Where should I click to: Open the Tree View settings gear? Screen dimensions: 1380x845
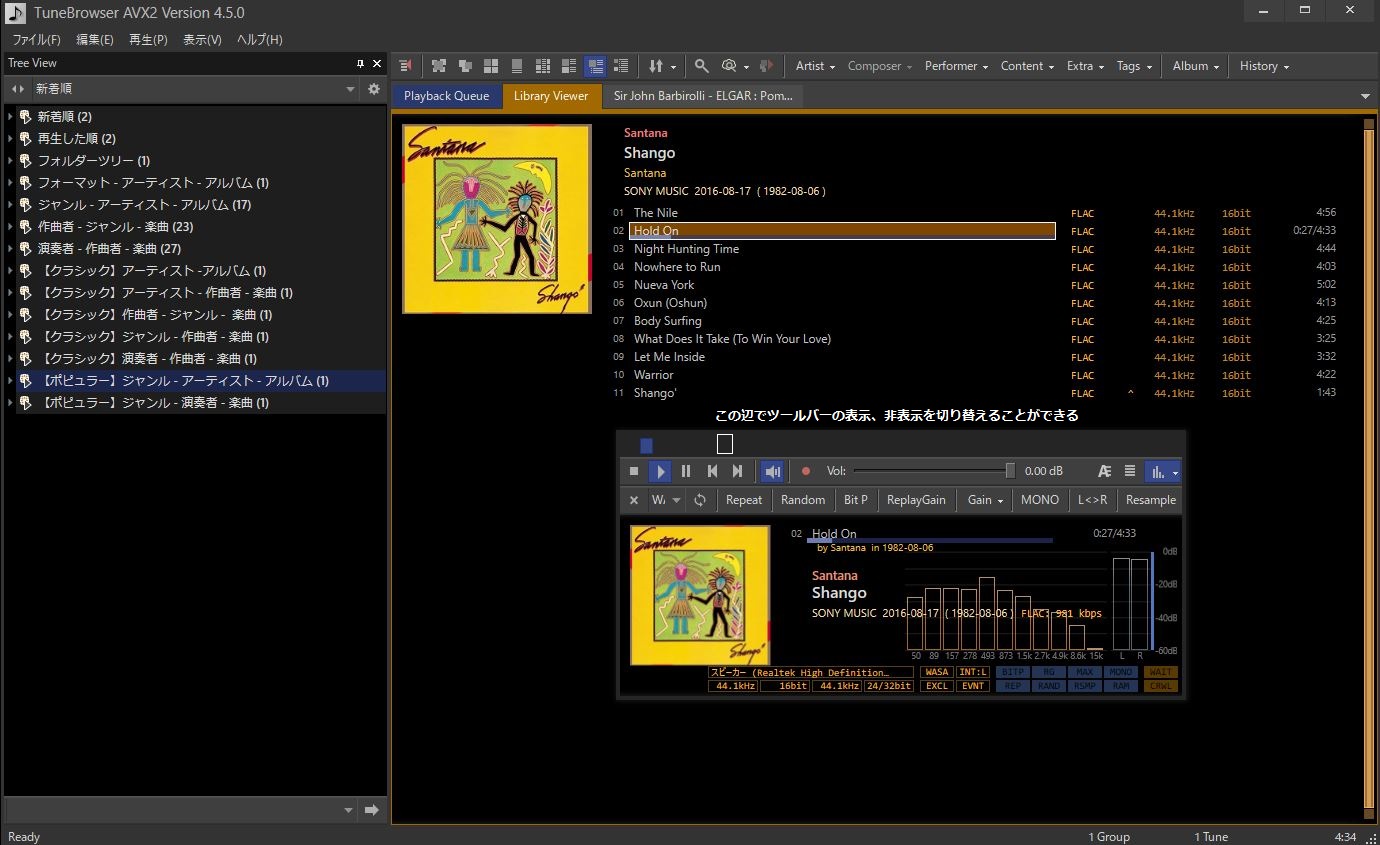click(x=374, y=89)
